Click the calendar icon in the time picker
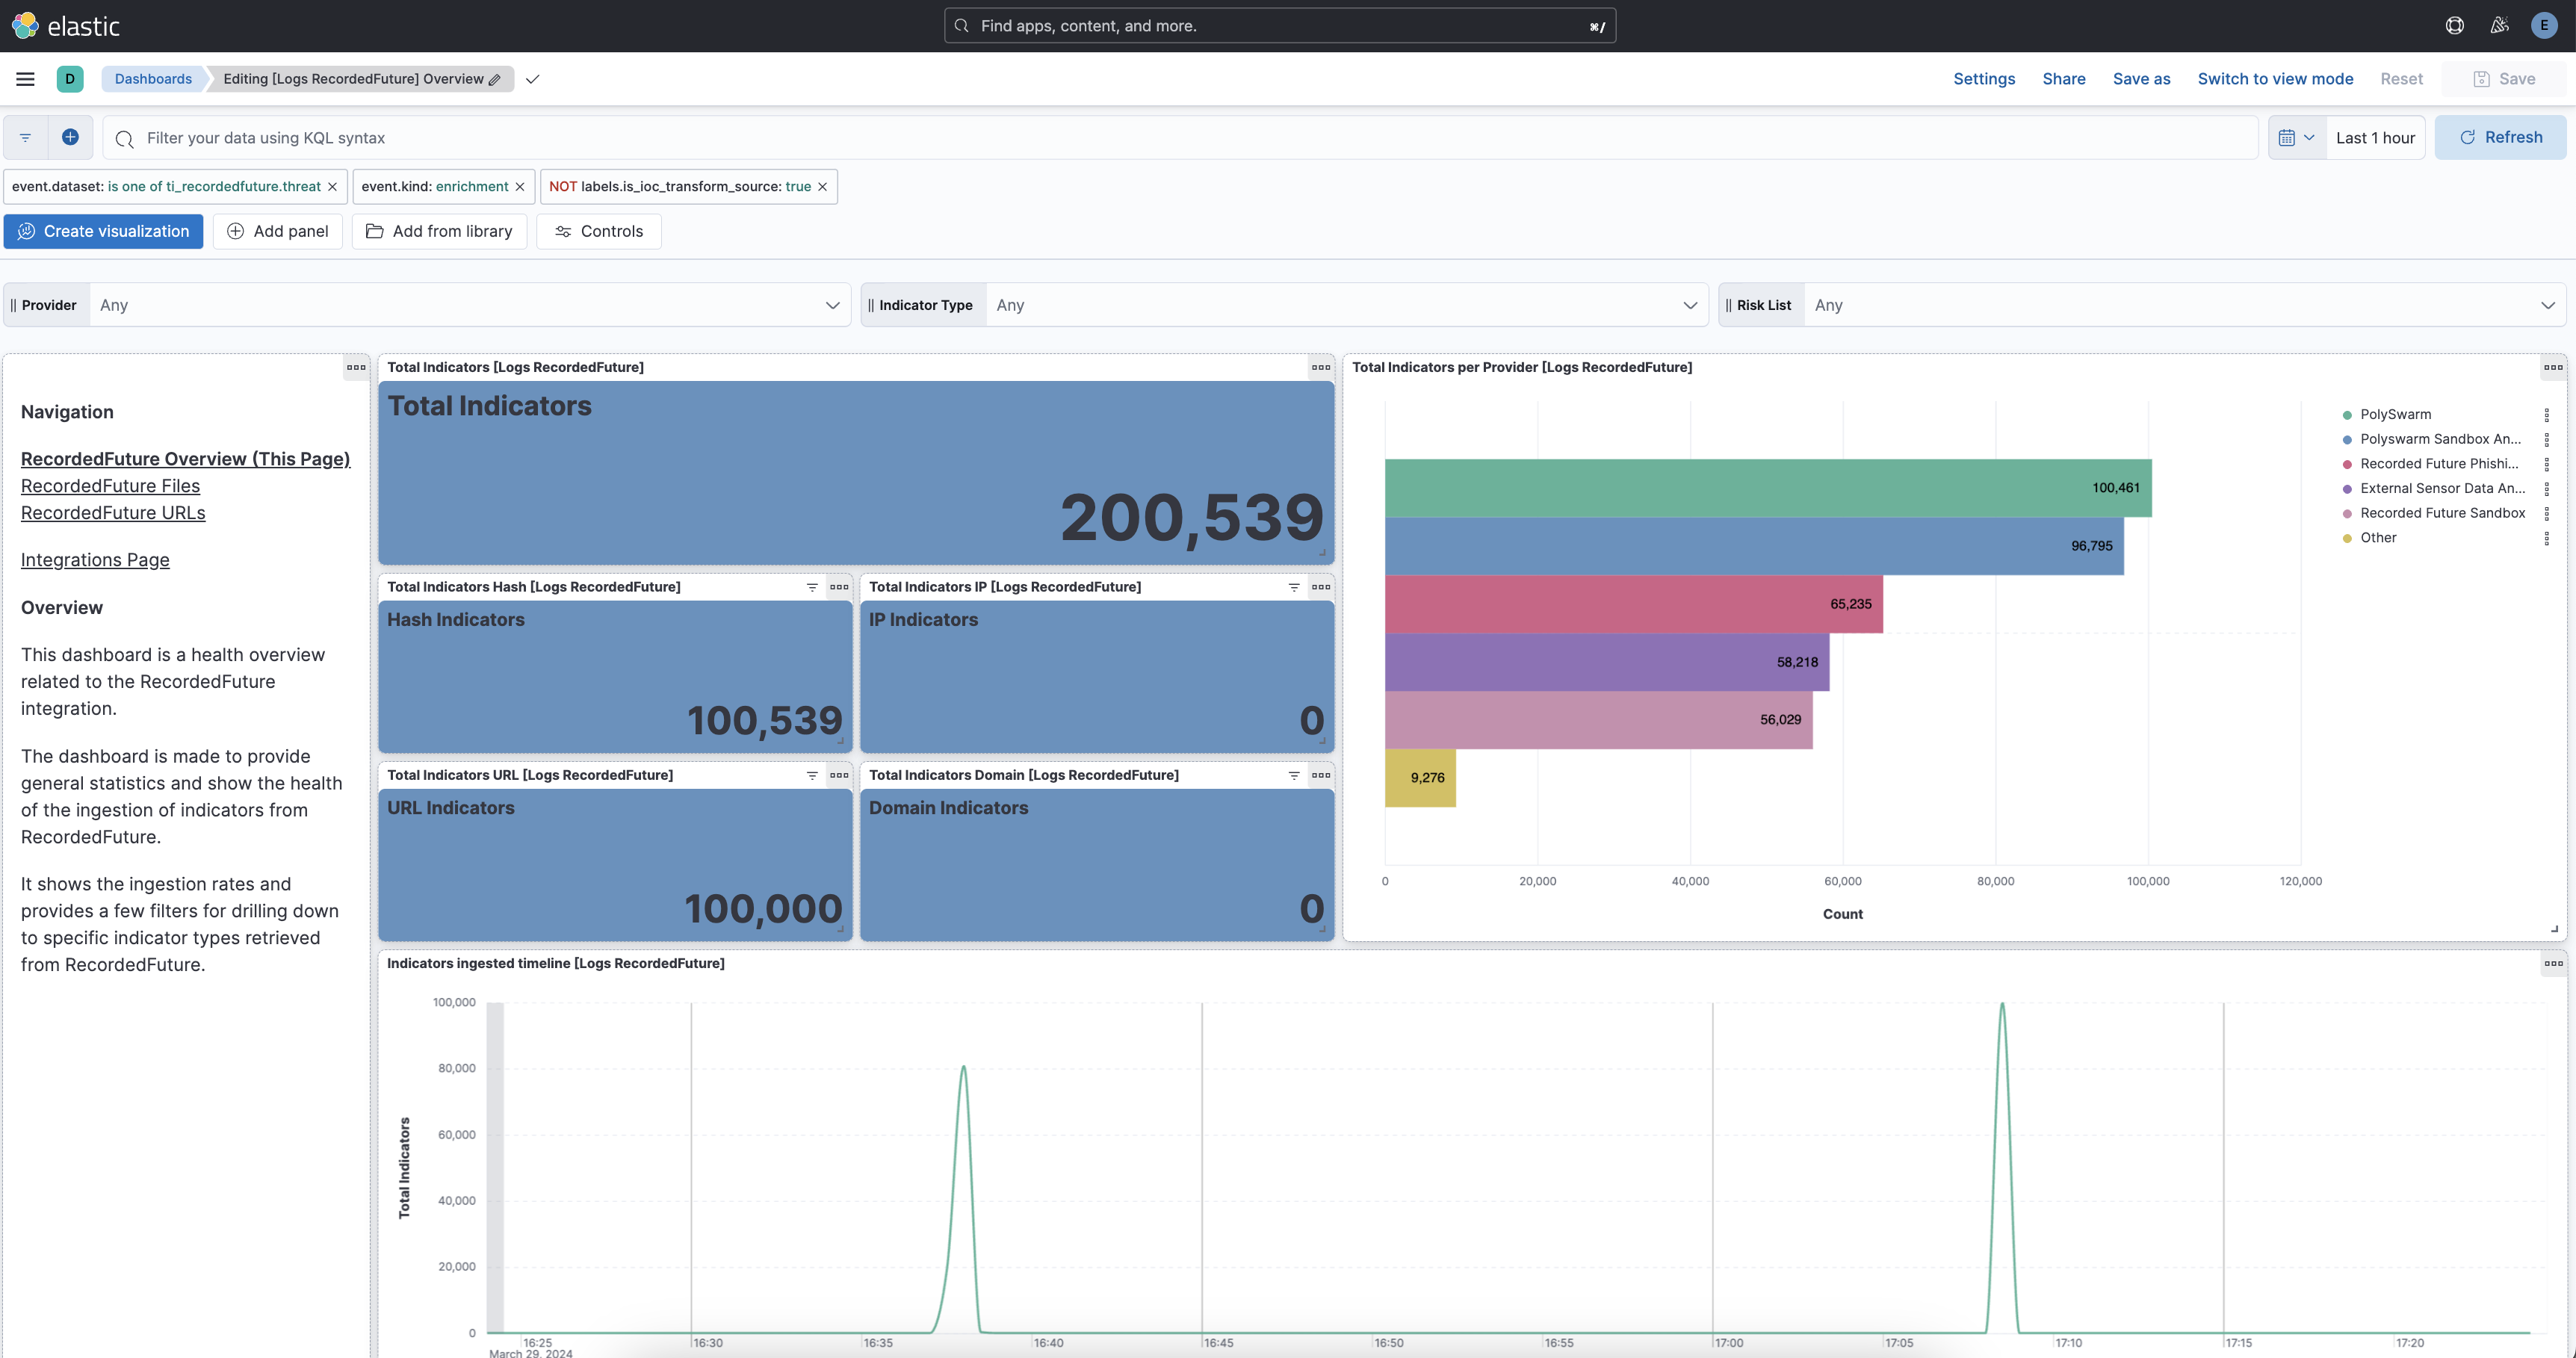The width and height of the screenshot is (2576, 1358). (x=2289, y=137)
